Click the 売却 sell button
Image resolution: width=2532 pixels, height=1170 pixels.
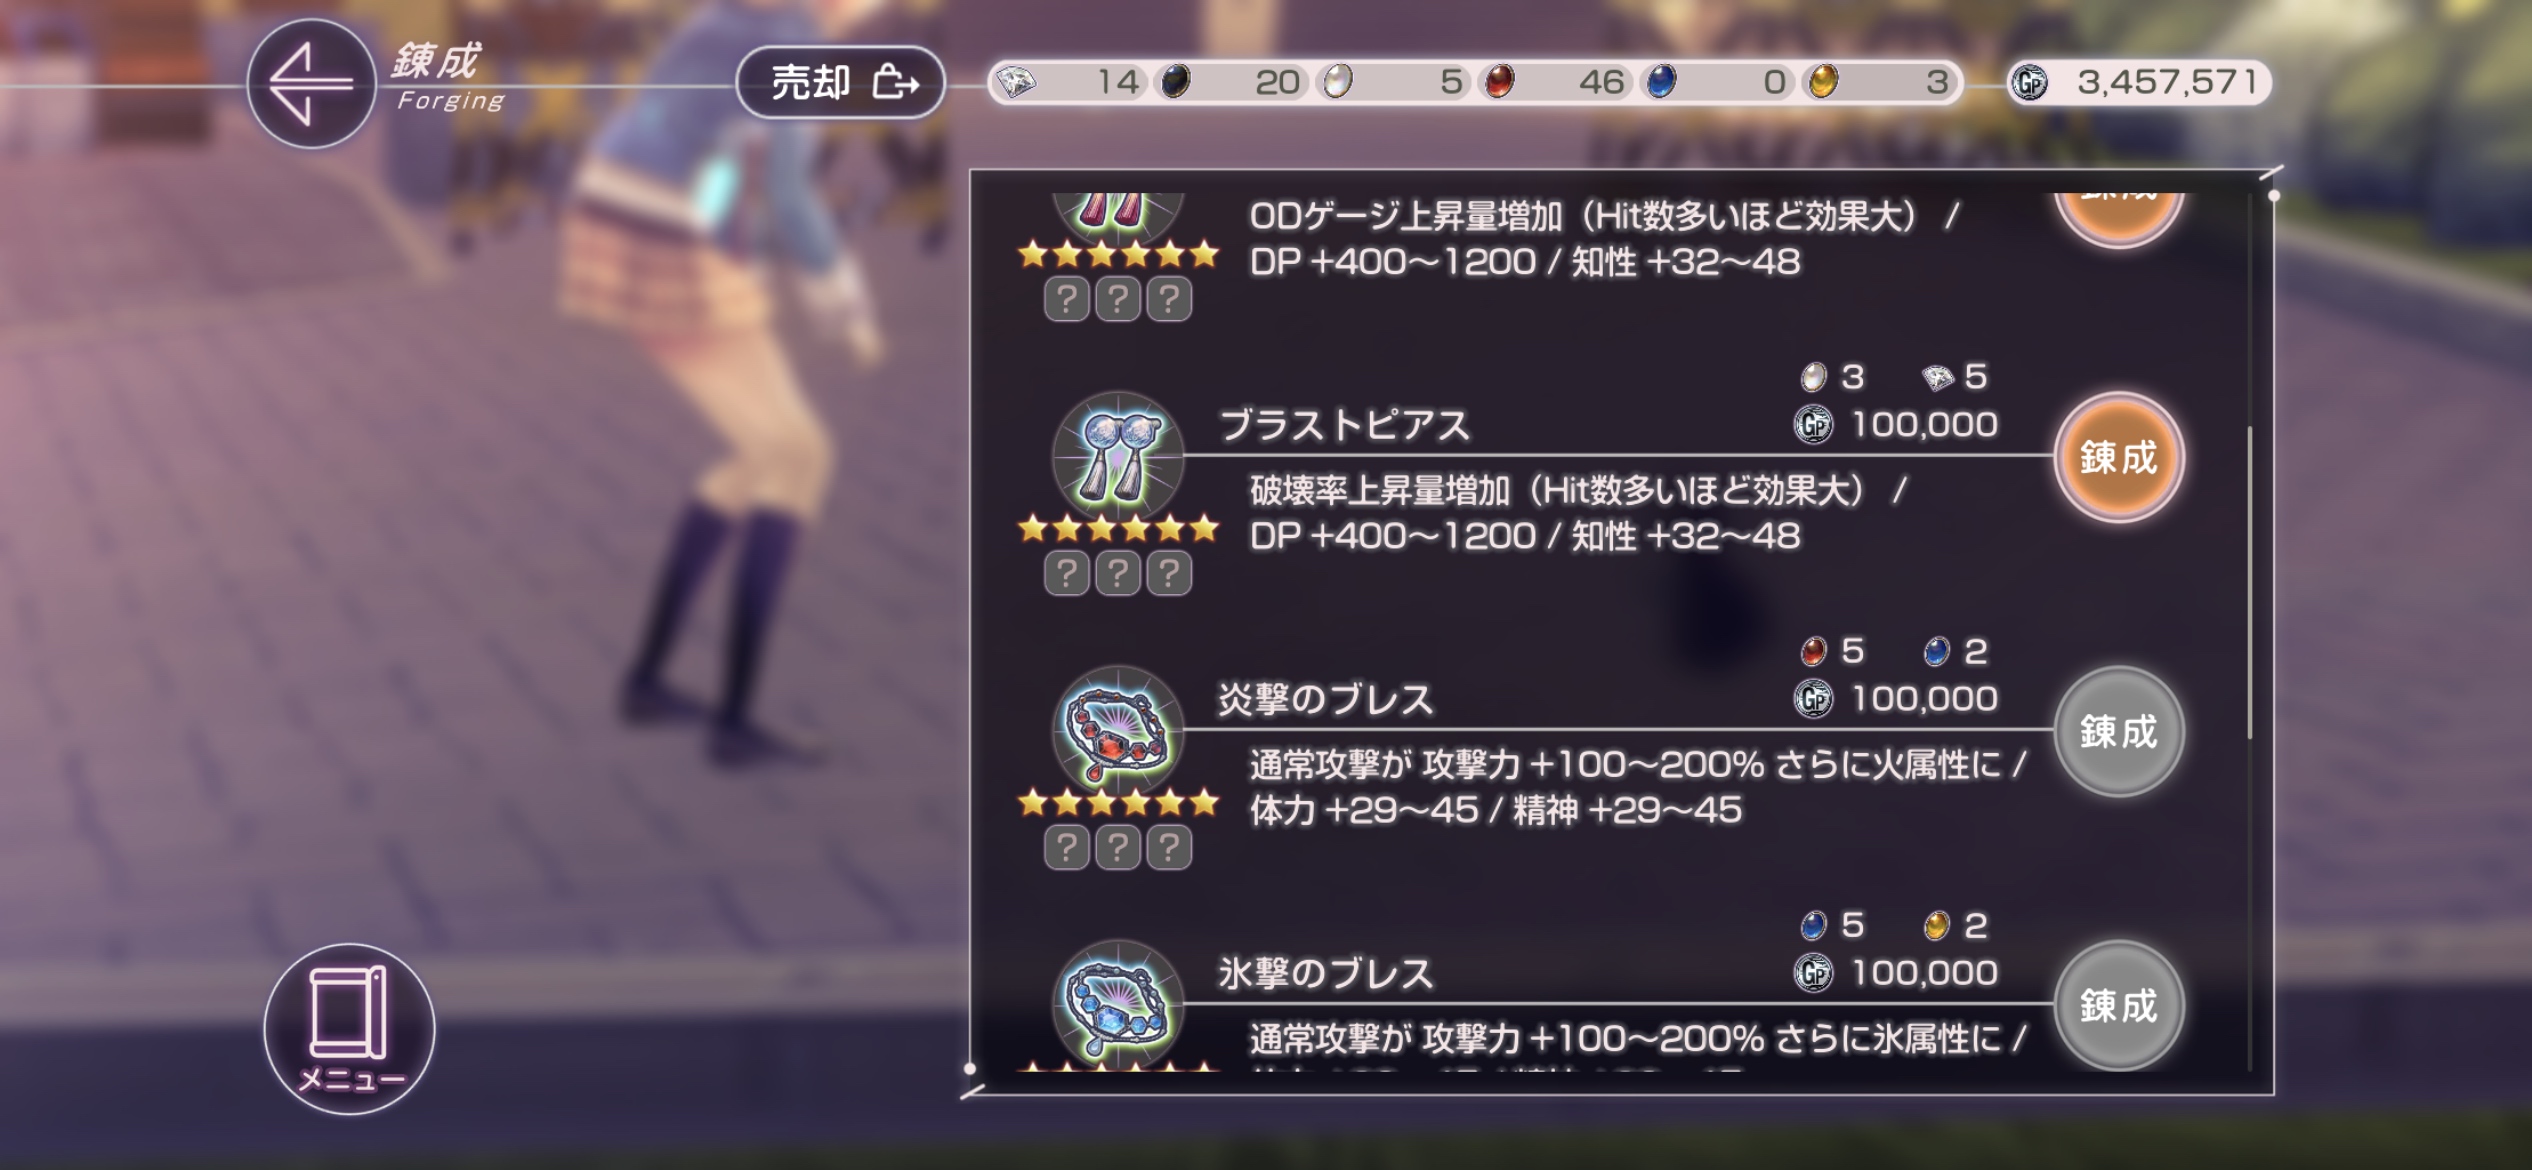(841, 82)
